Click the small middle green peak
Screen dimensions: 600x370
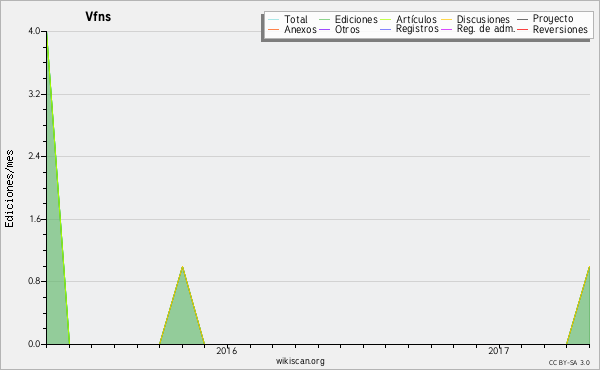click(x=182, y=306)
